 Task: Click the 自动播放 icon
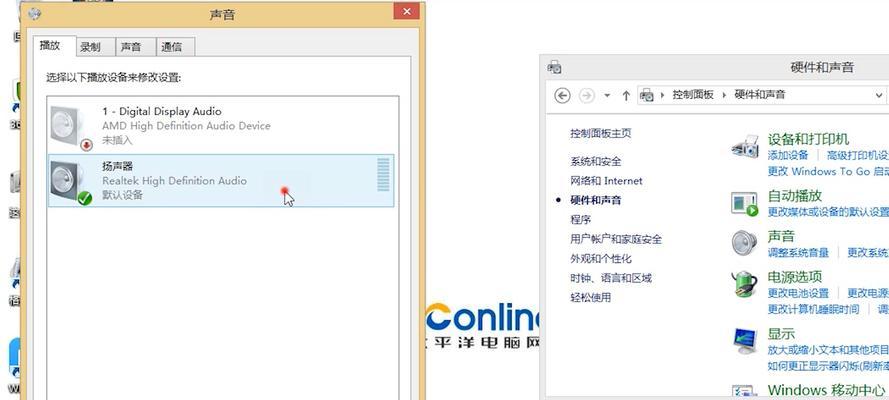click(x=744, y=203)
